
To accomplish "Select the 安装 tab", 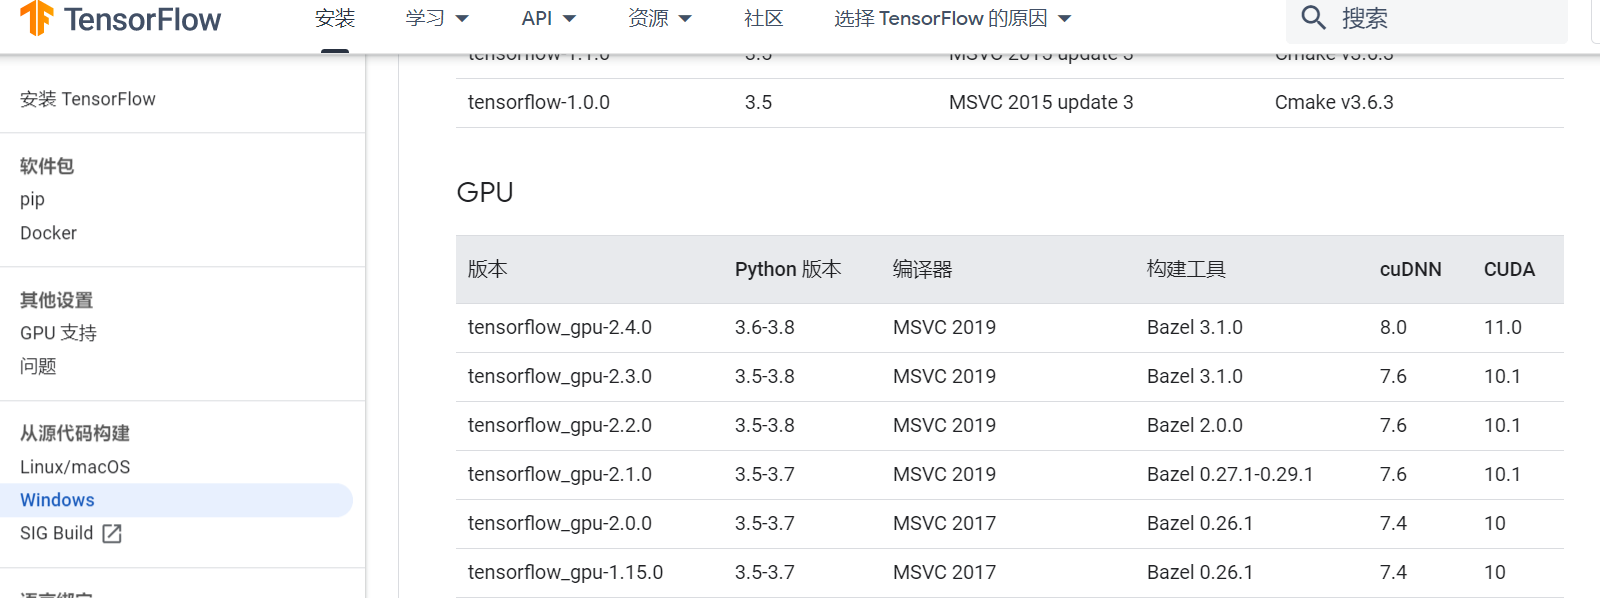I will pos(335,19).
